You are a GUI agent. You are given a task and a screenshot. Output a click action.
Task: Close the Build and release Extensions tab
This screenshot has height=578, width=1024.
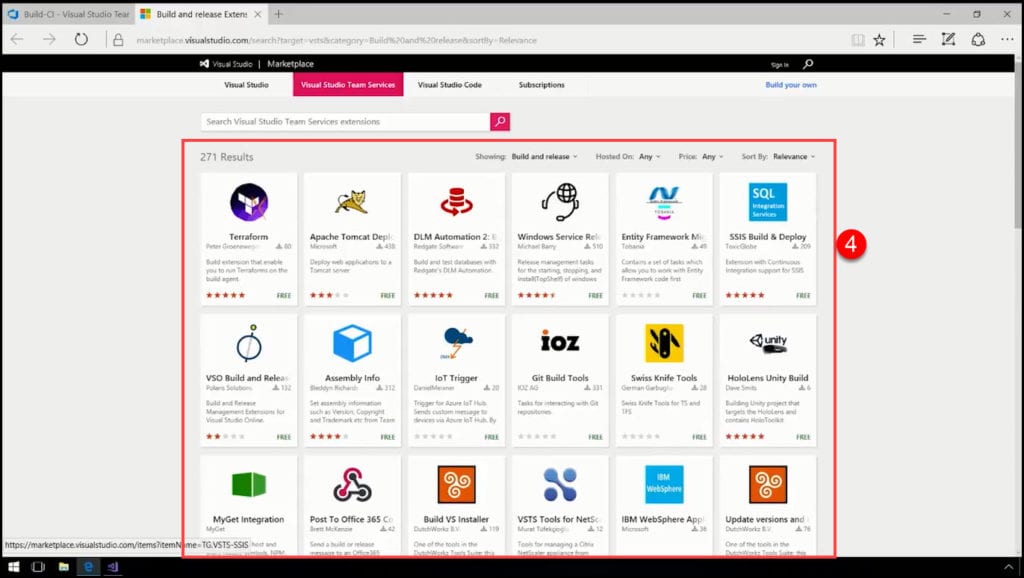tap(257, 14)
